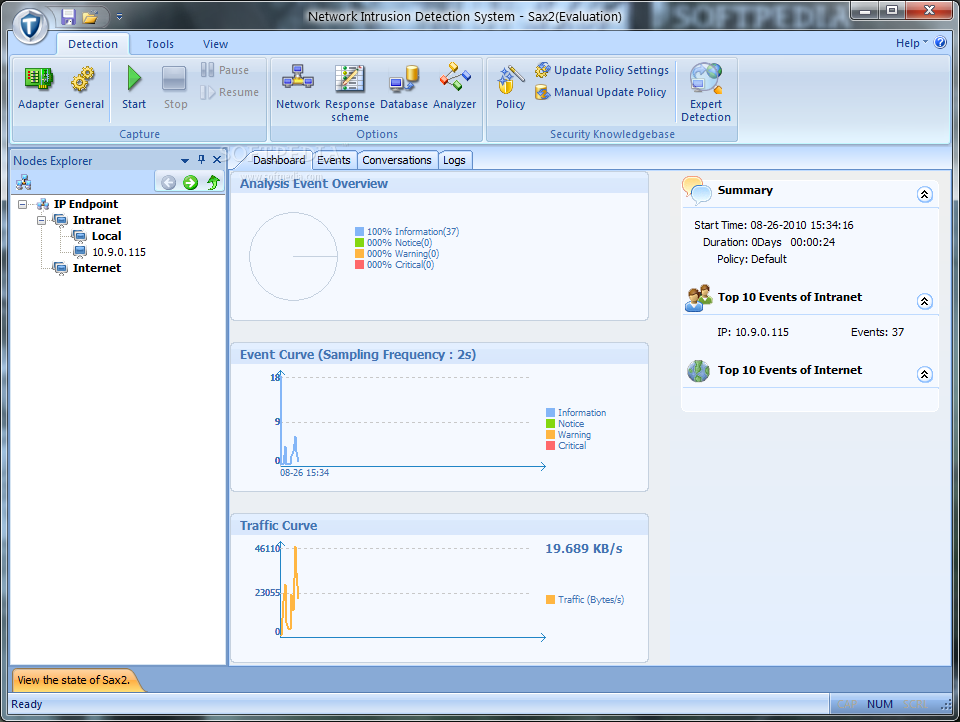The image size is (960, 722).
Task: Click the Events: 37 value
Action: point(877,332)
